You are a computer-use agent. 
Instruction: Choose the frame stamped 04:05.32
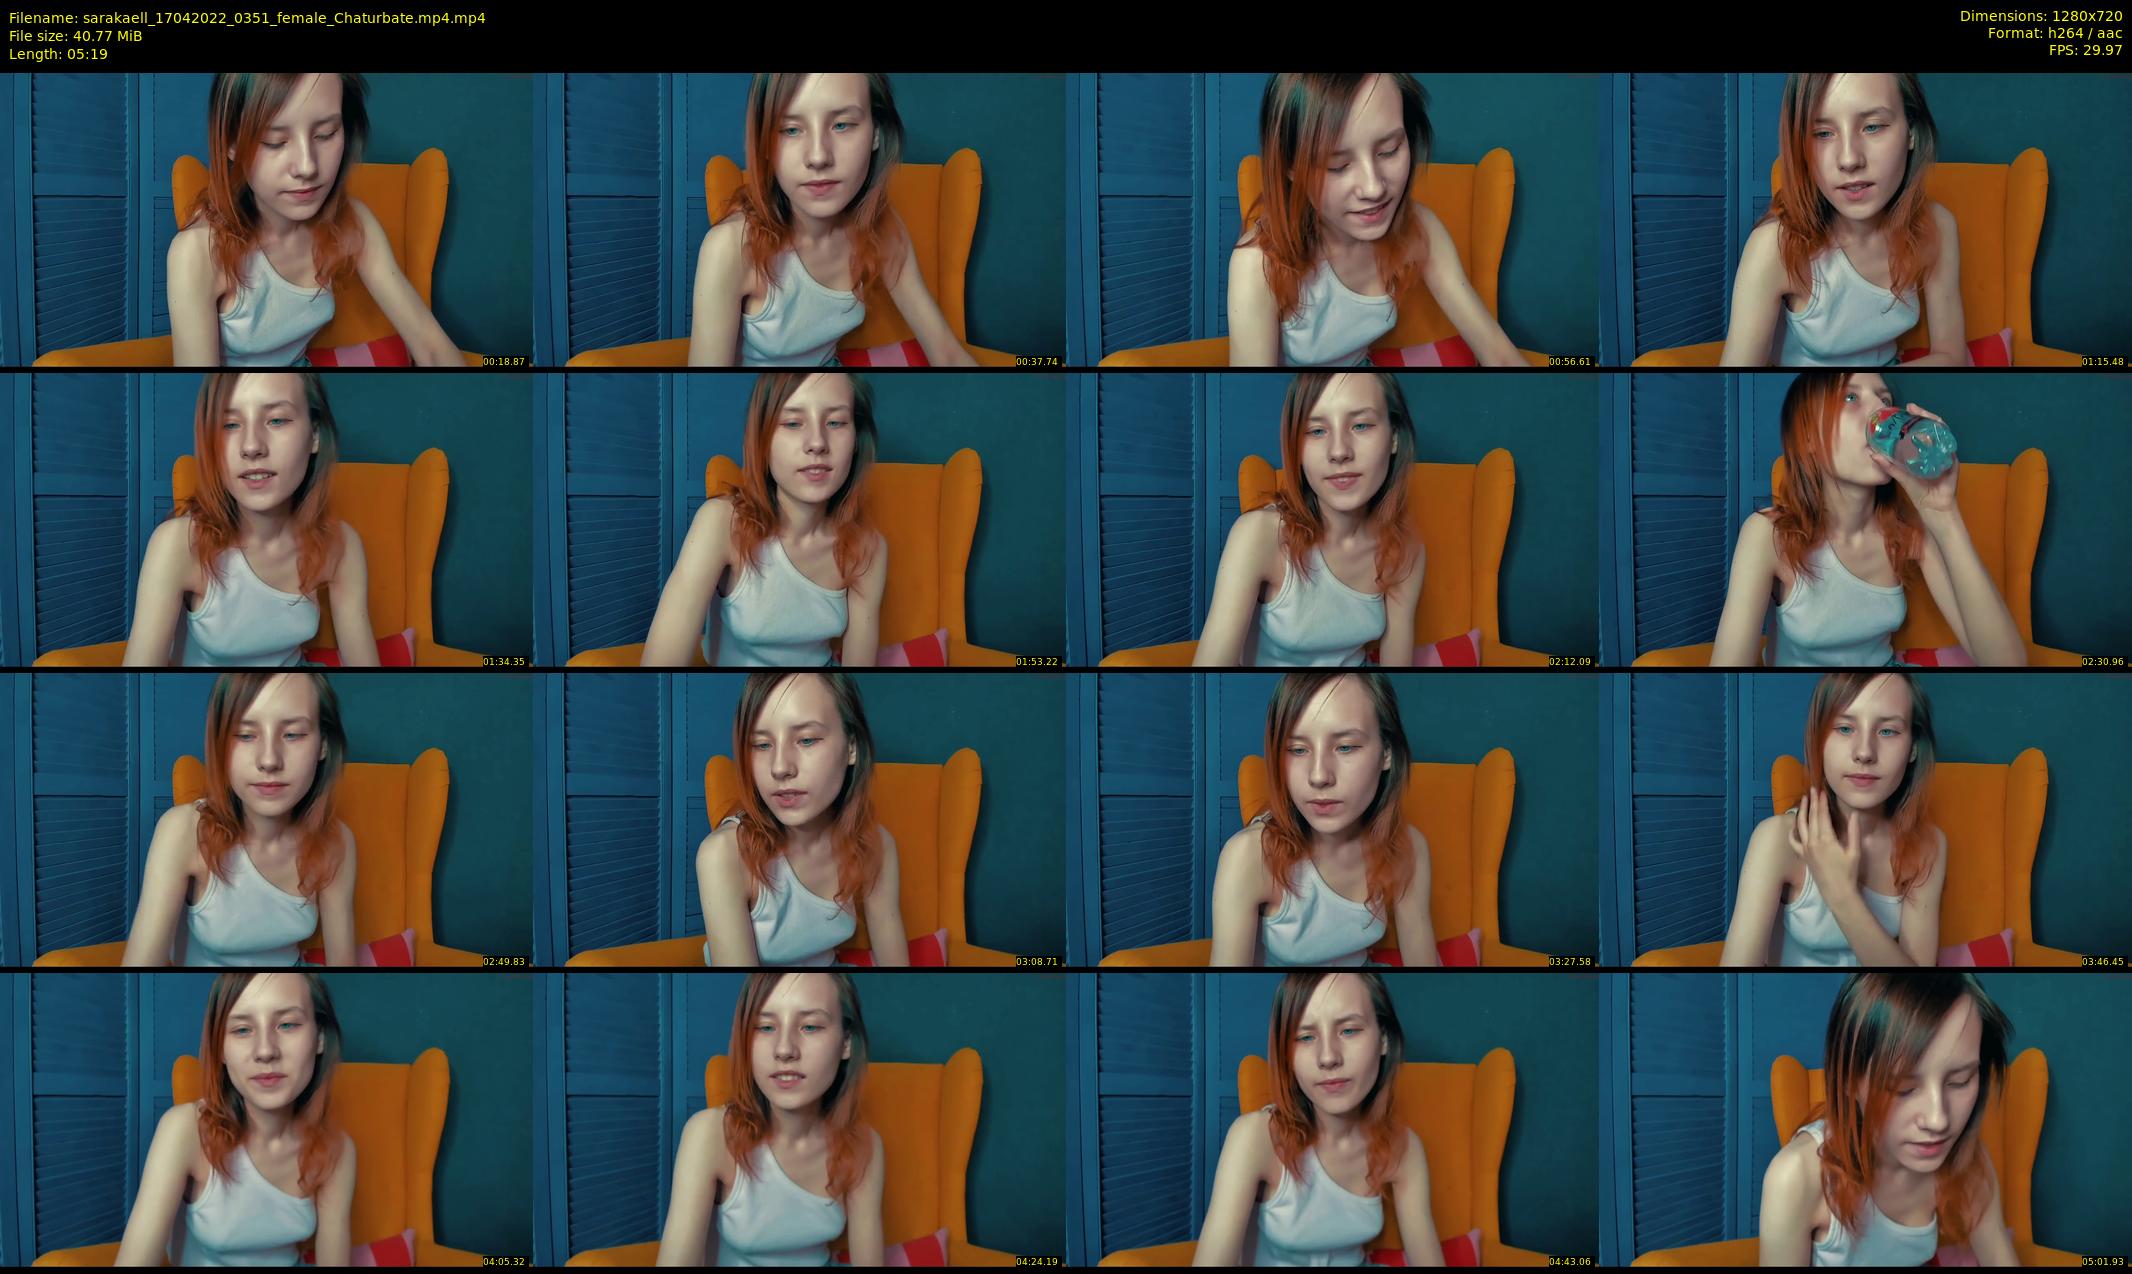point(264,1120)
